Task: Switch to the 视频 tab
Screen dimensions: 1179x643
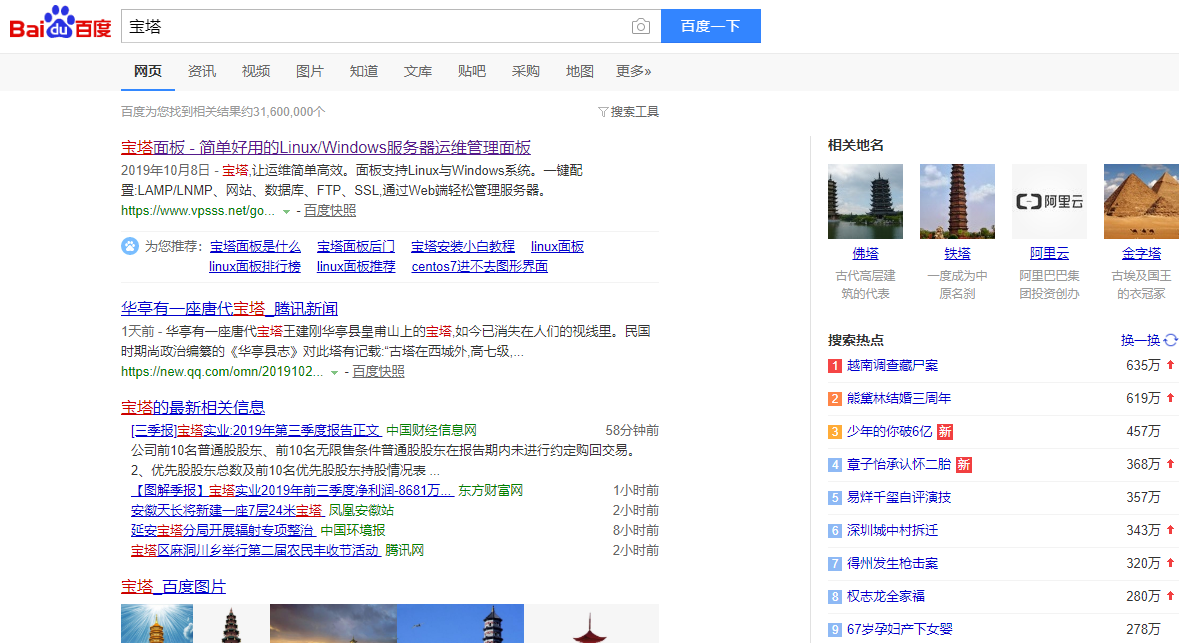Action: pyautogui.click(x=256, y=71)
